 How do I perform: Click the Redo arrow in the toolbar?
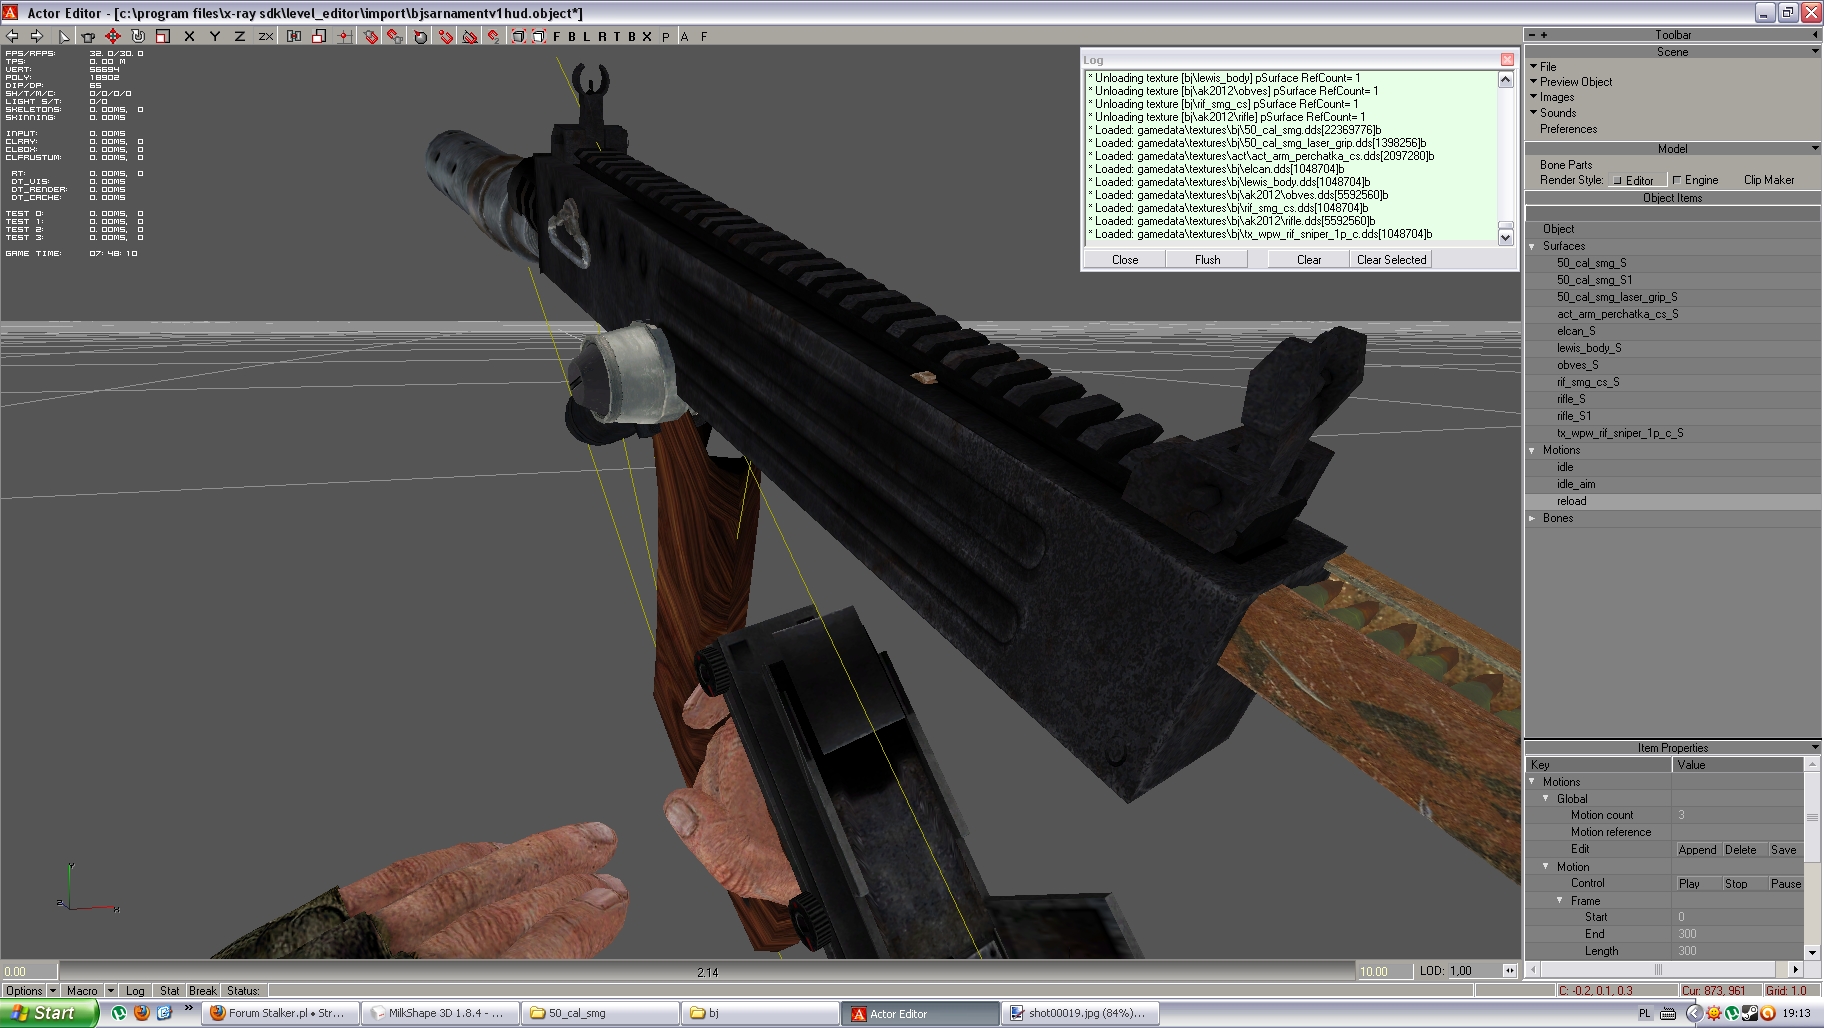[37, 36]
